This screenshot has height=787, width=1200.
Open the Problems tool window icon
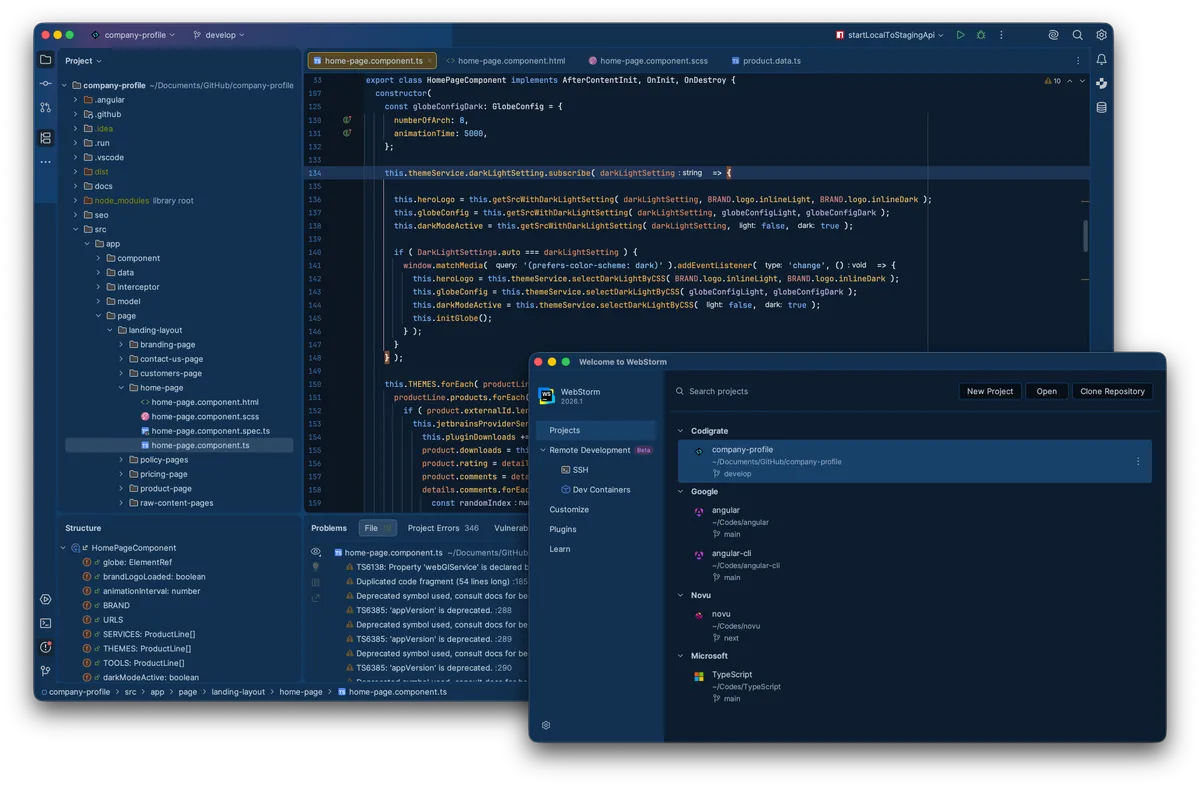pos(45,648)
